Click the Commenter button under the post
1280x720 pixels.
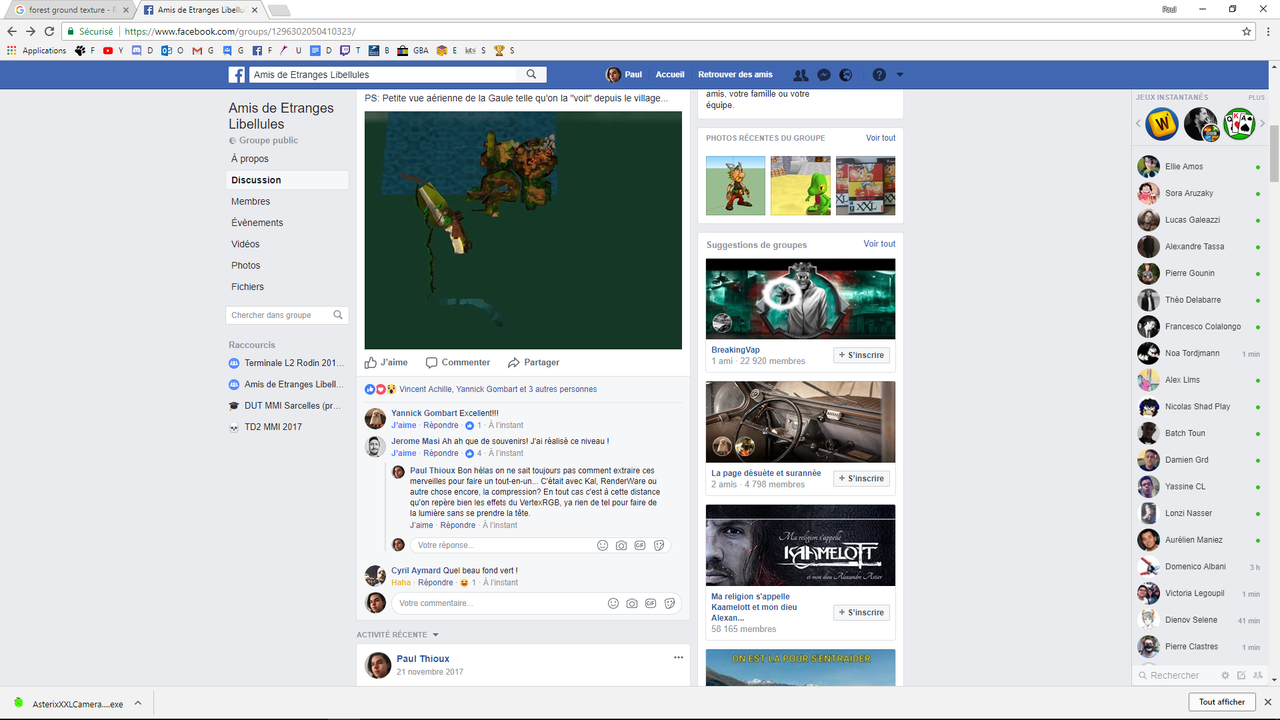click(458, 362)
